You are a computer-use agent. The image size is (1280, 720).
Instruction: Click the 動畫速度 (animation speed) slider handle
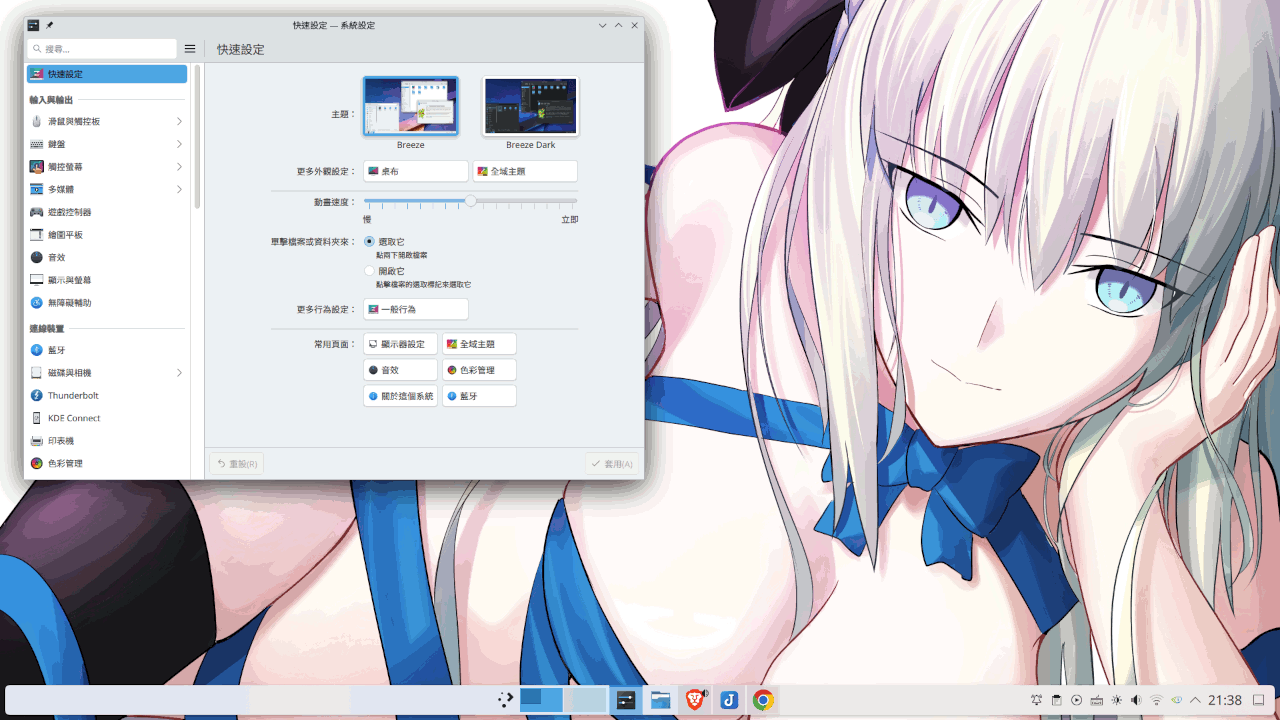click(471, 201)
